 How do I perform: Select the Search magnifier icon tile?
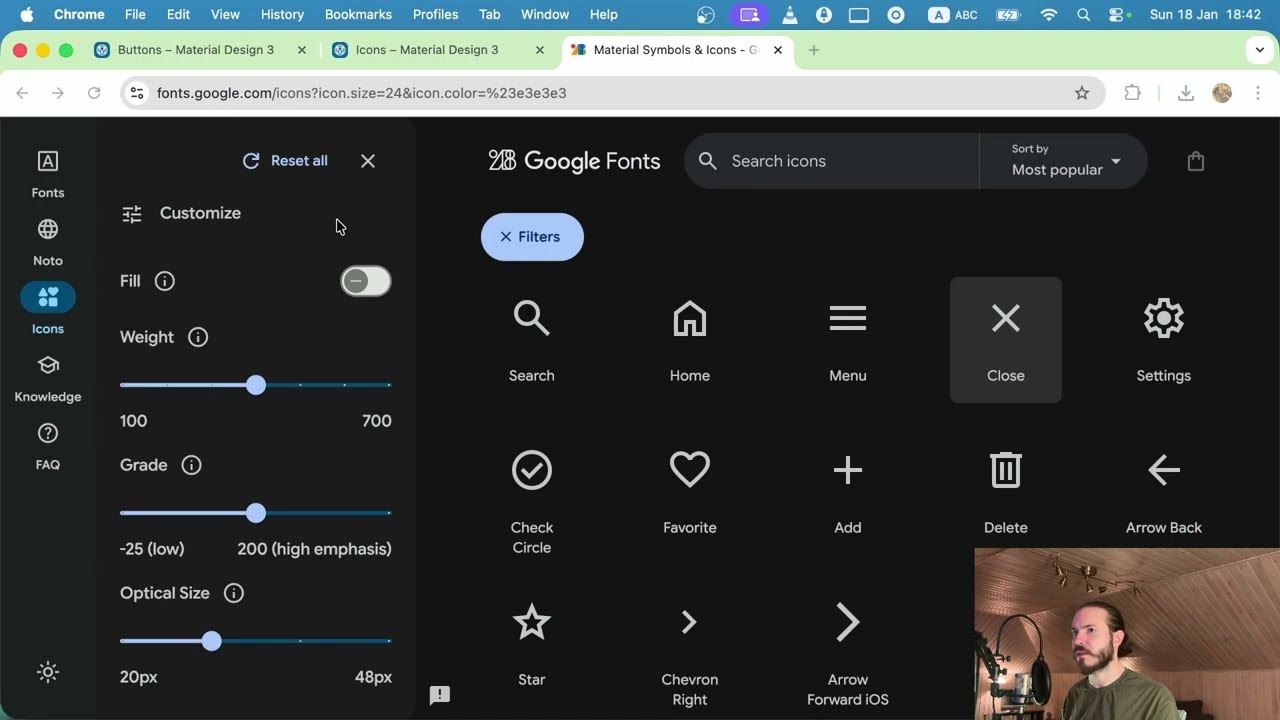click(x=531, y=340)
